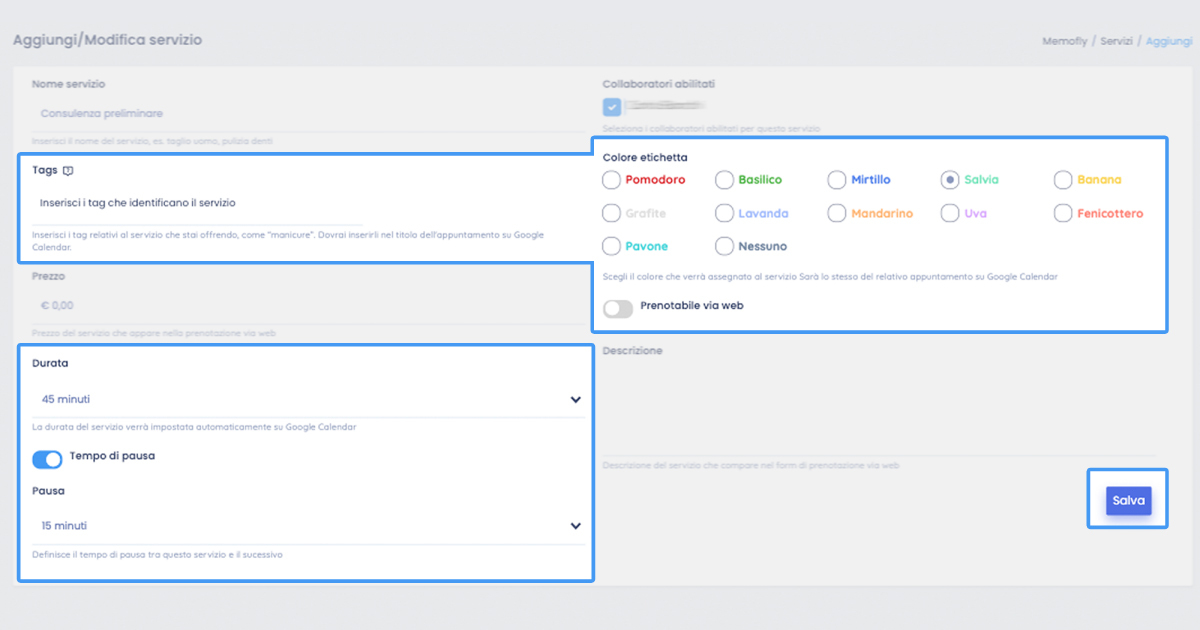Screen dimensions: 1200x630
Task: Open the Memofly breadcrumb link
Action: (1066, 41)
